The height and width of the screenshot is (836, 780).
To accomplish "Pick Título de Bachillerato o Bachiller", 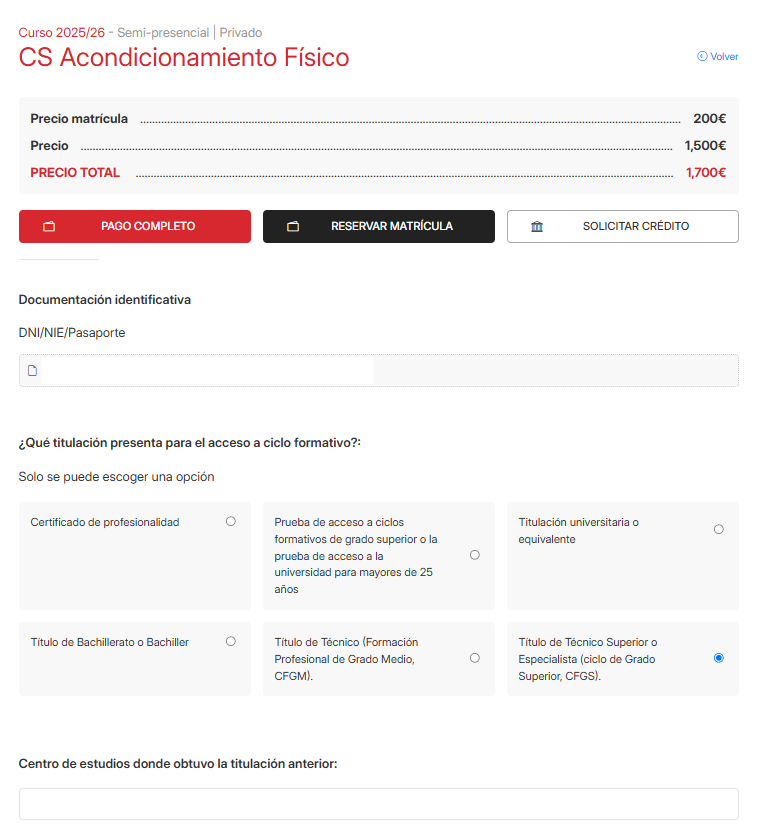I will click(231, 641).
